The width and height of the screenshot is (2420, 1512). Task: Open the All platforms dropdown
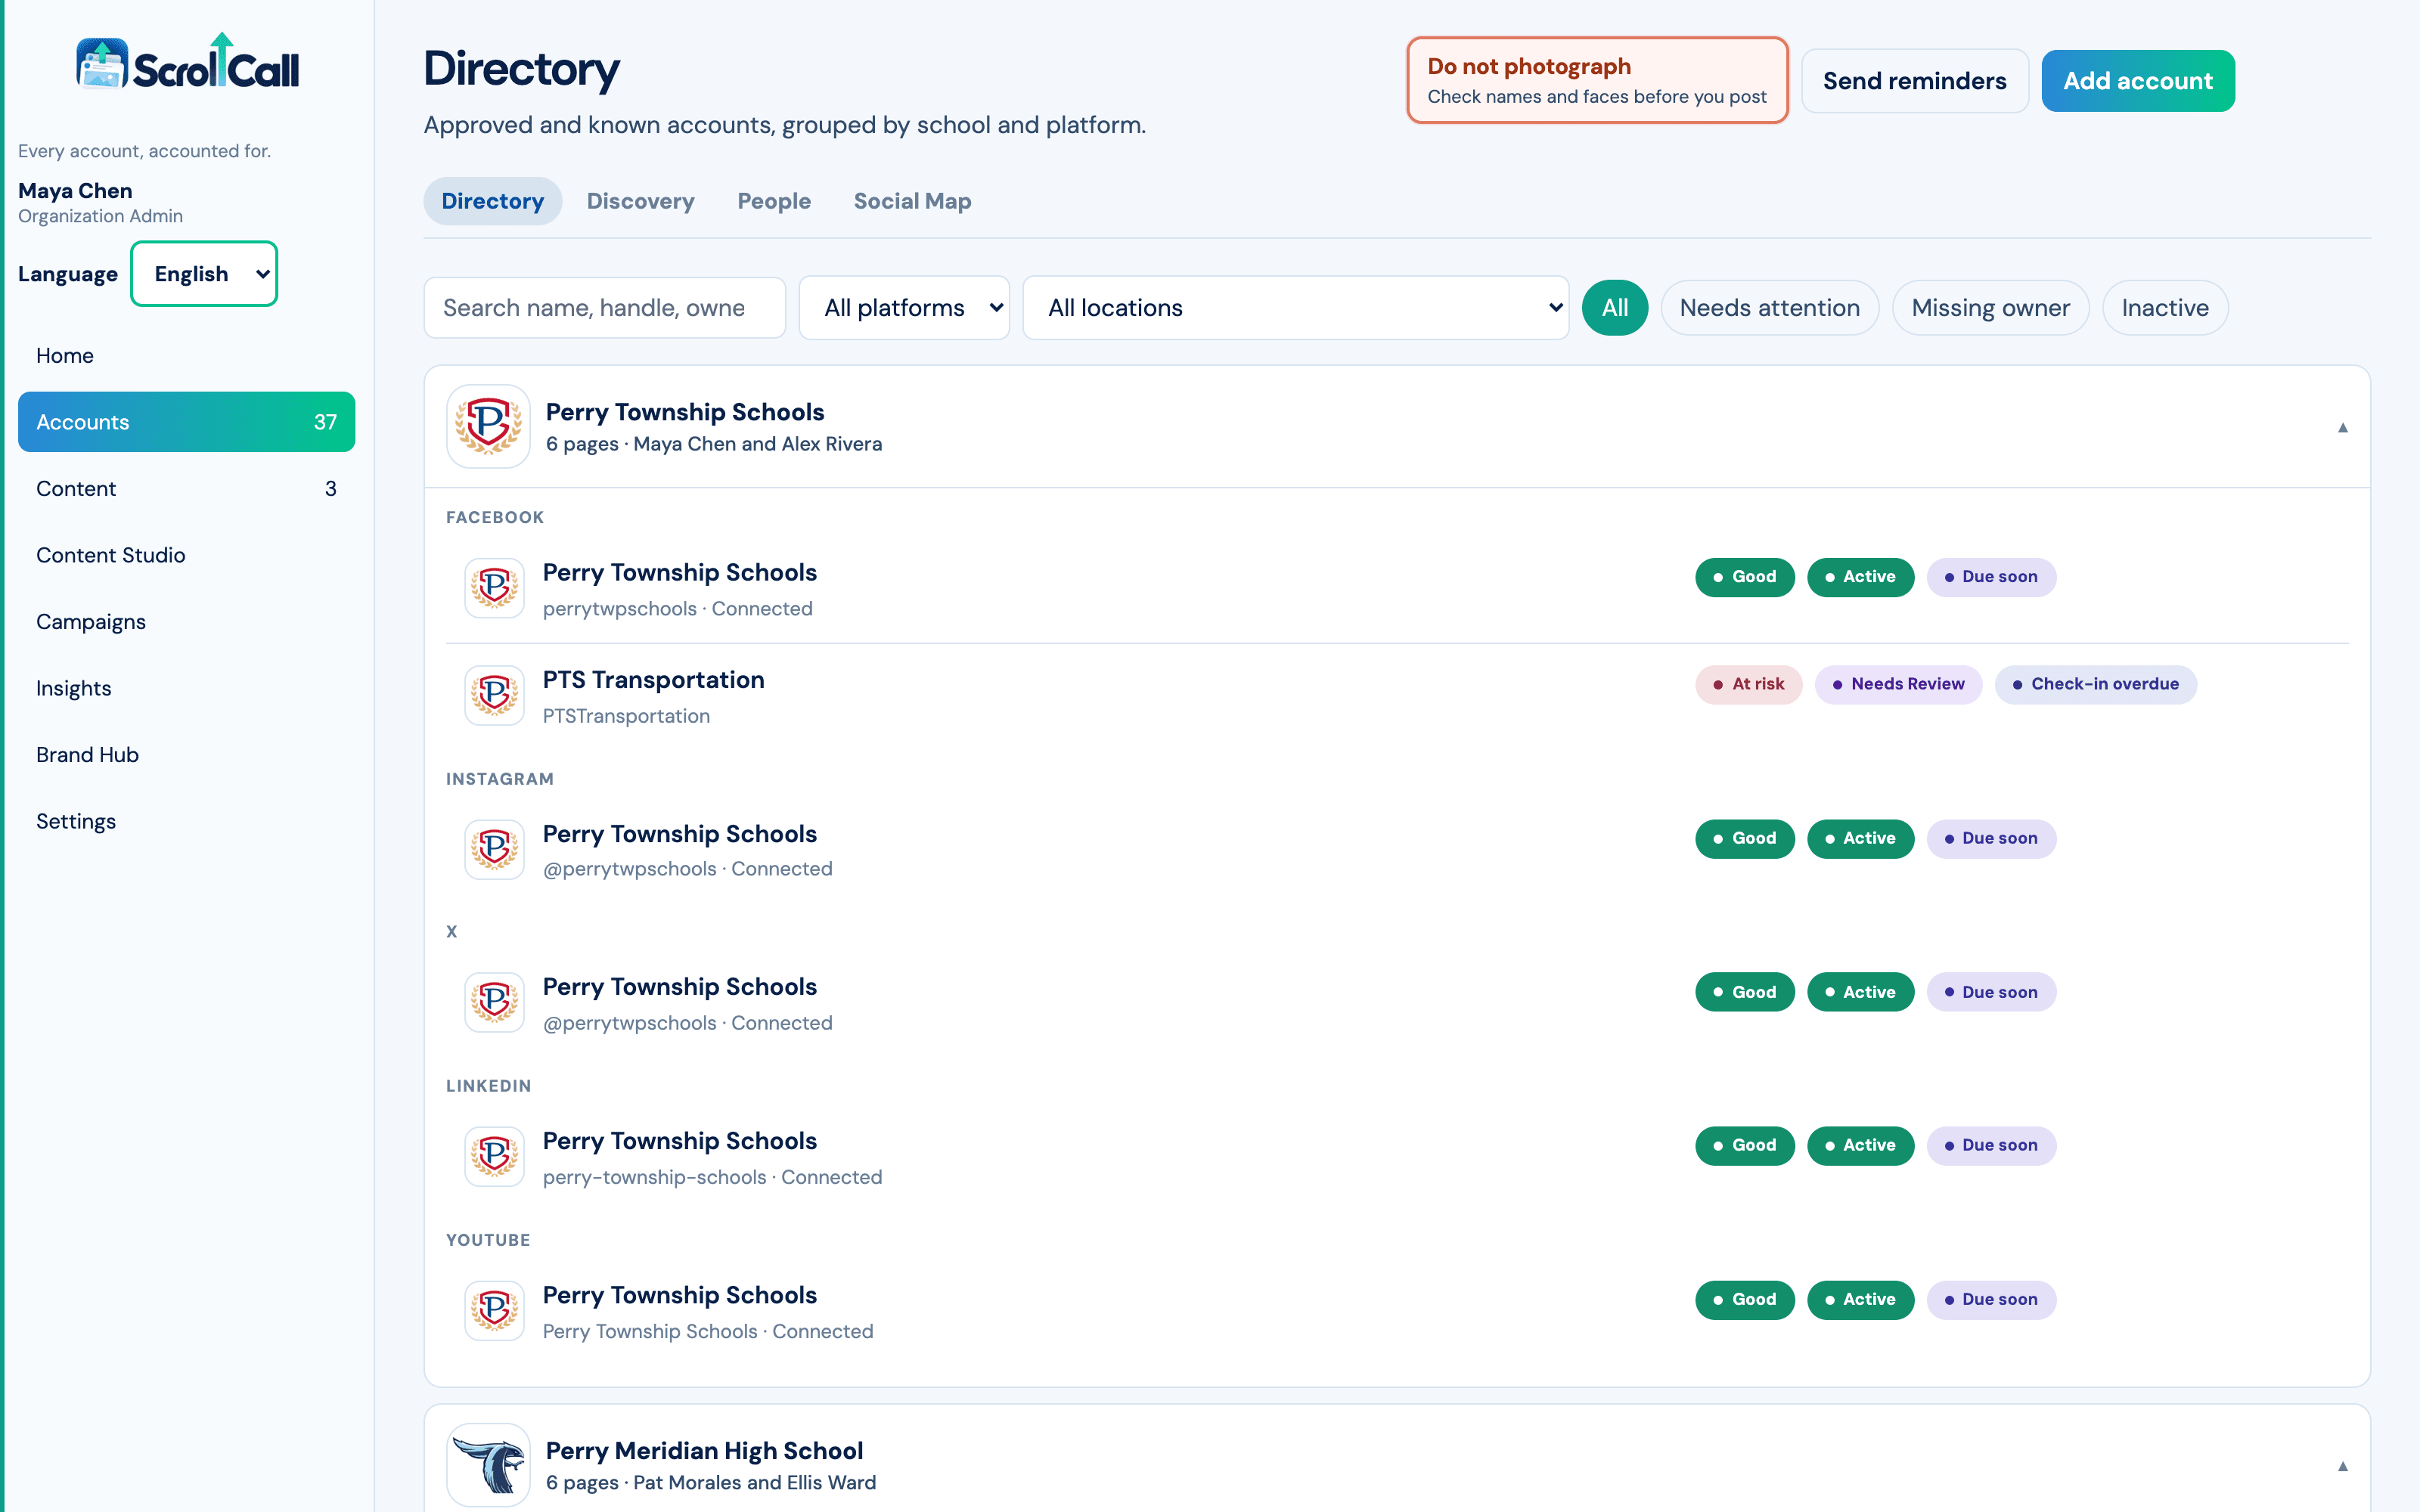click(904, 308)
